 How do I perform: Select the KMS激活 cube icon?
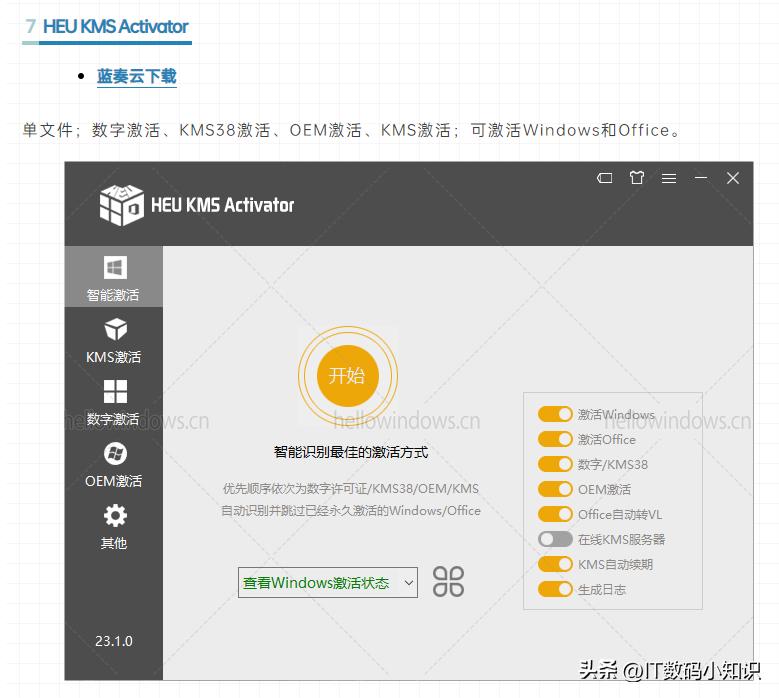pos(115,330)
